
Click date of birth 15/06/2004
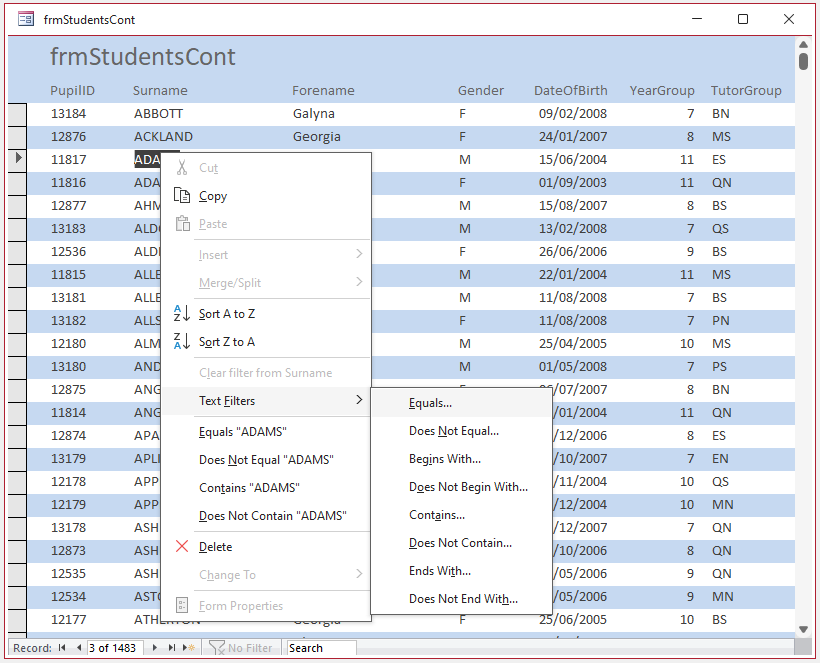pos(573,159)
